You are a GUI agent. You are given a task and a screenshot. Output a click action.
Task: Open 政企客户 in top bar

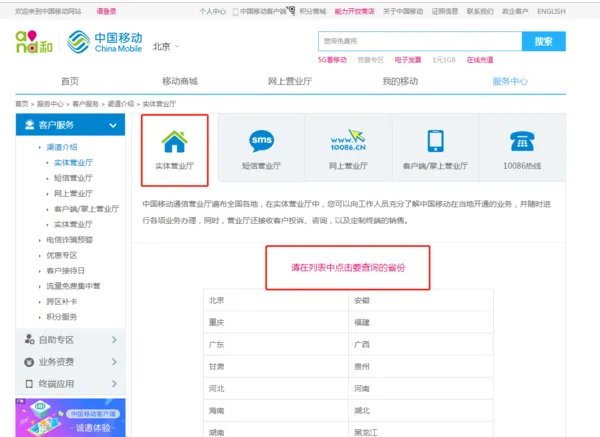[x=515, y=11]
